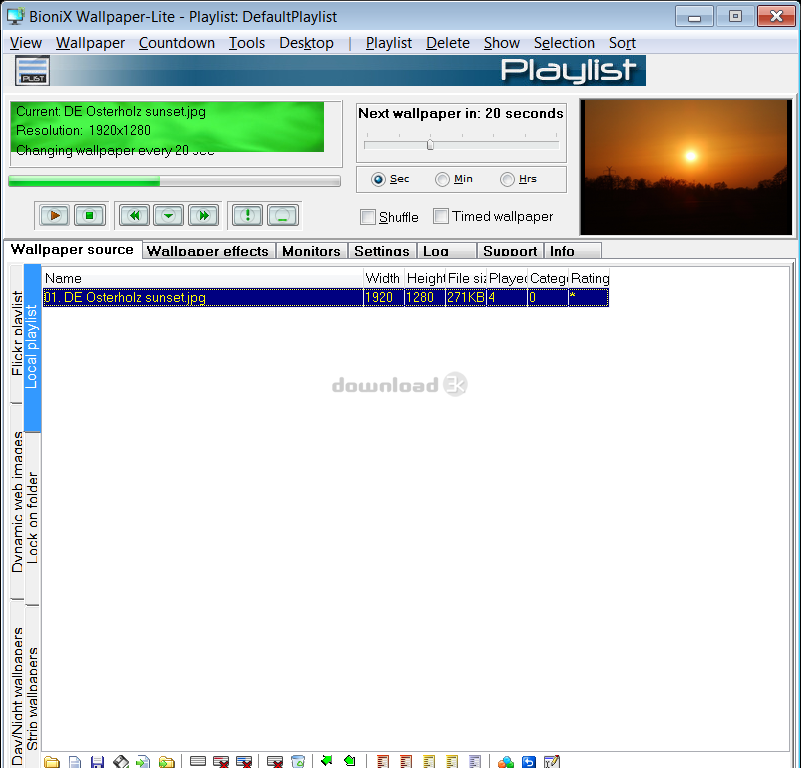Open the Countdown menu
The width and height of the screenshot is (801, 768).
(x=176, y=43)
